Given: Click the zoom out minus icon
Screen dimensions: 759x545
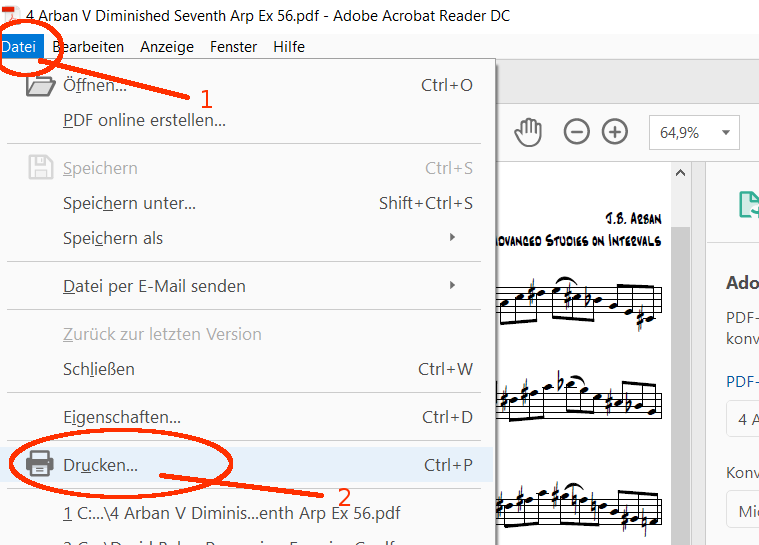Looking at the screenshot, I should [577, 132].
